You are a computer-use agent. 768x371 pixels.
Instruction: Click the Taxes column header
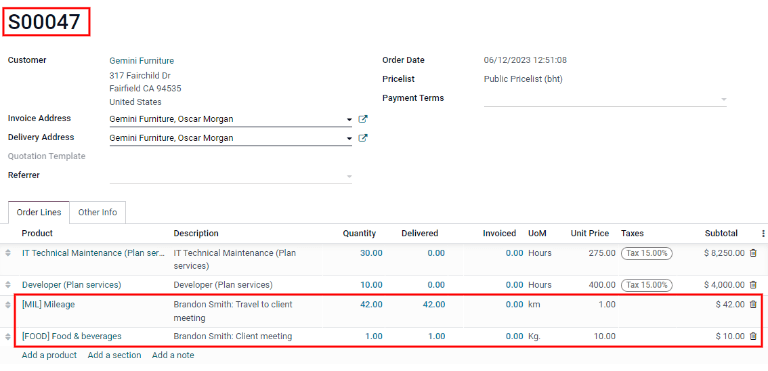[632, 233]
